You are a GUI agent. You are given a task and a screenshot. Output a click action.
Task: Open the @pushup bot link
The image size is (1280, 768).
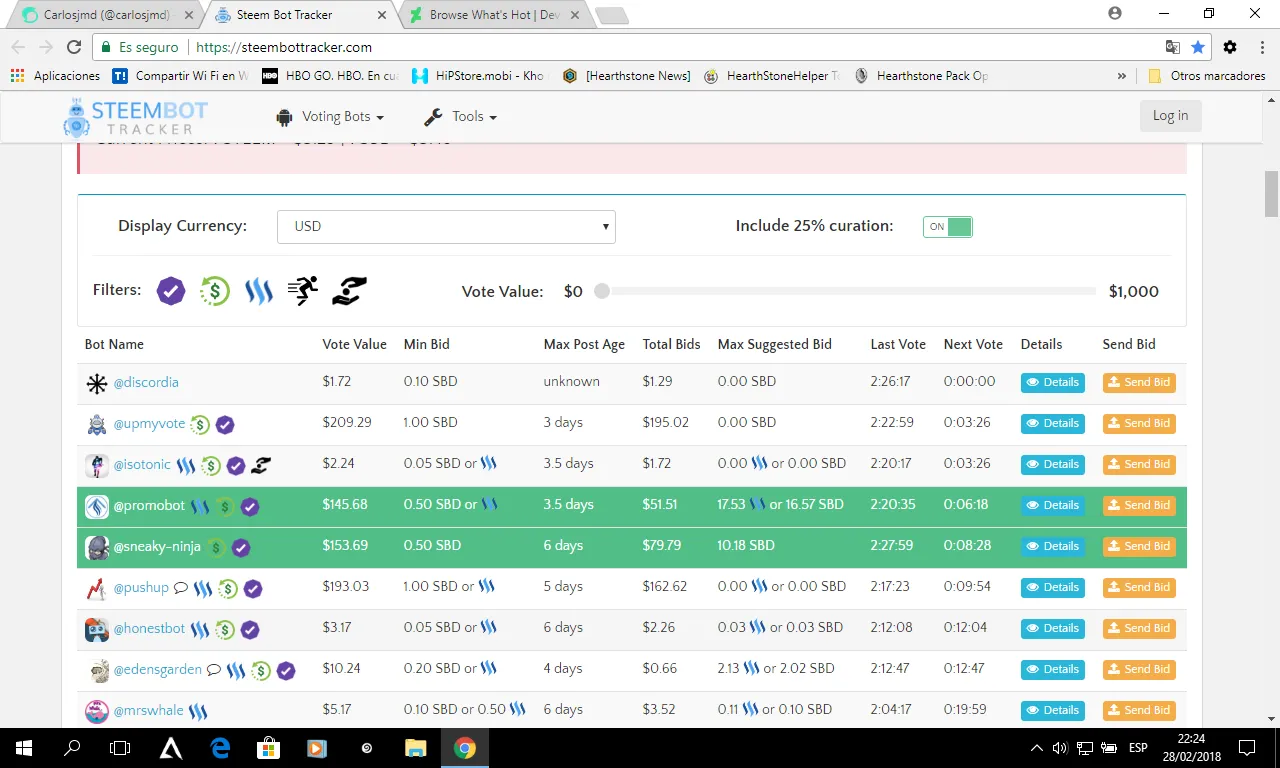[141, 588]
